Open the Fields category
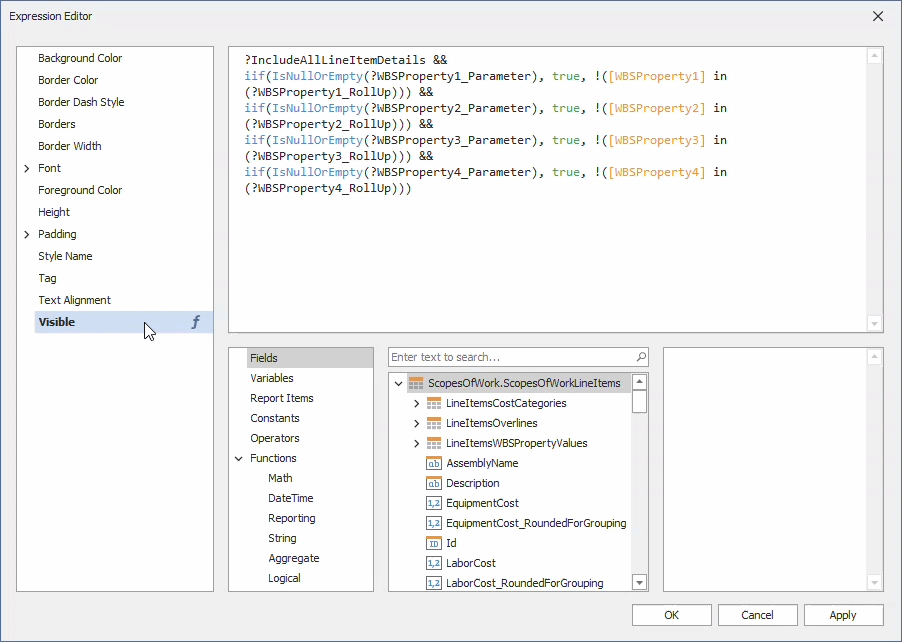The height and width of the screenshot is (642, 902). tap(310, 358)
